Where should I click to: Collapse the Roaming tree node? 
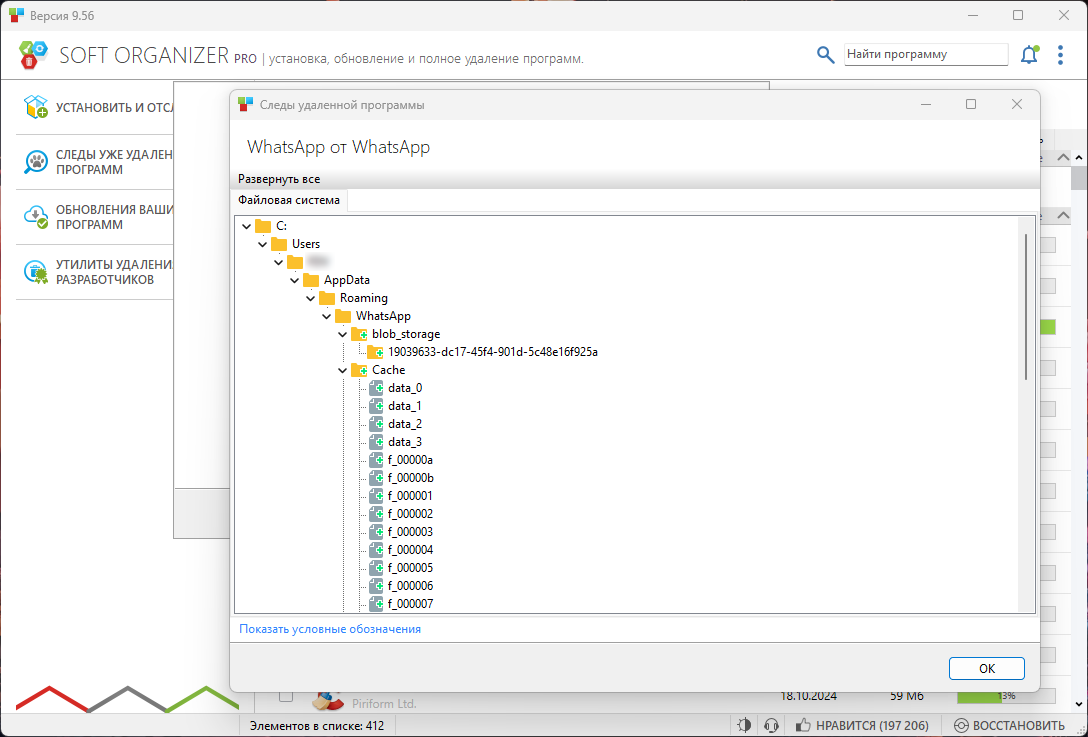coord(310,298)
